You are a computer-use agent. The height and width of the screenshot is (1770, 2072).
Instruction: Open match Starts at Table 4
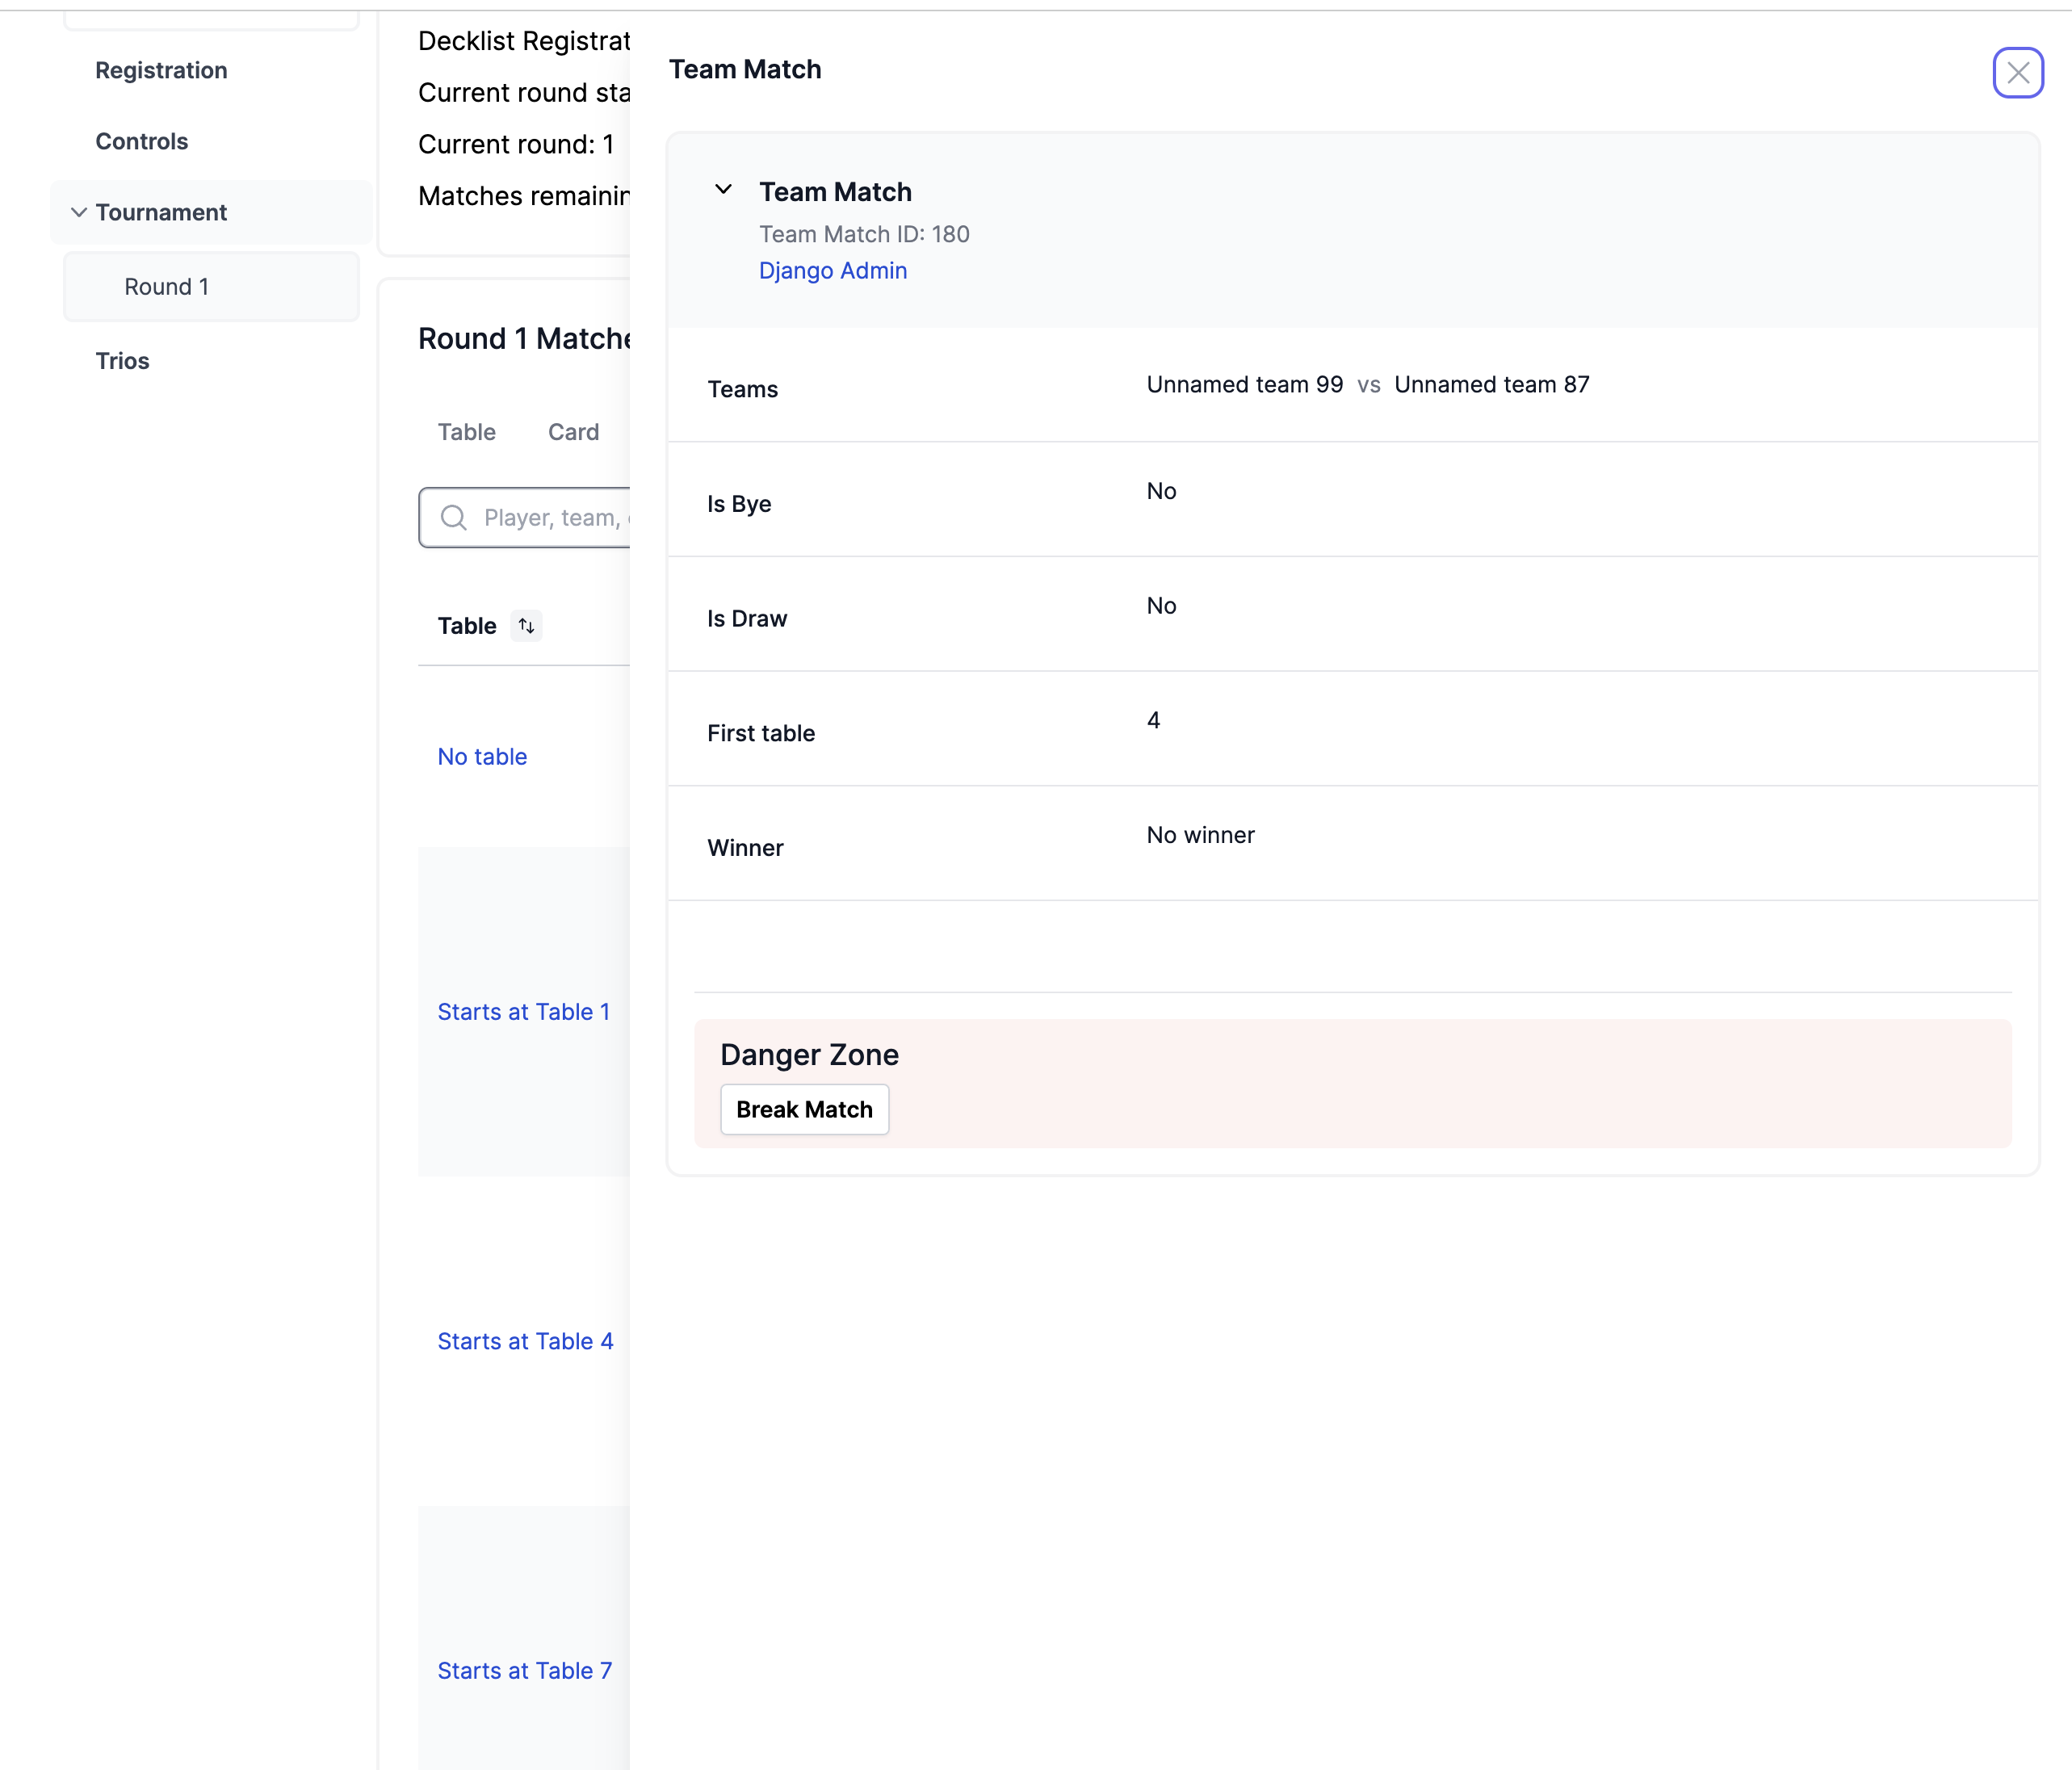point(525,1342)
